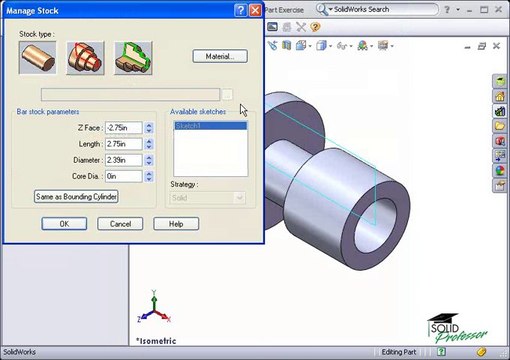Open the Custom Properties task pane tab
Image resolution: width=510 pixels, height=360 pixels.
(x=500, y=185)
